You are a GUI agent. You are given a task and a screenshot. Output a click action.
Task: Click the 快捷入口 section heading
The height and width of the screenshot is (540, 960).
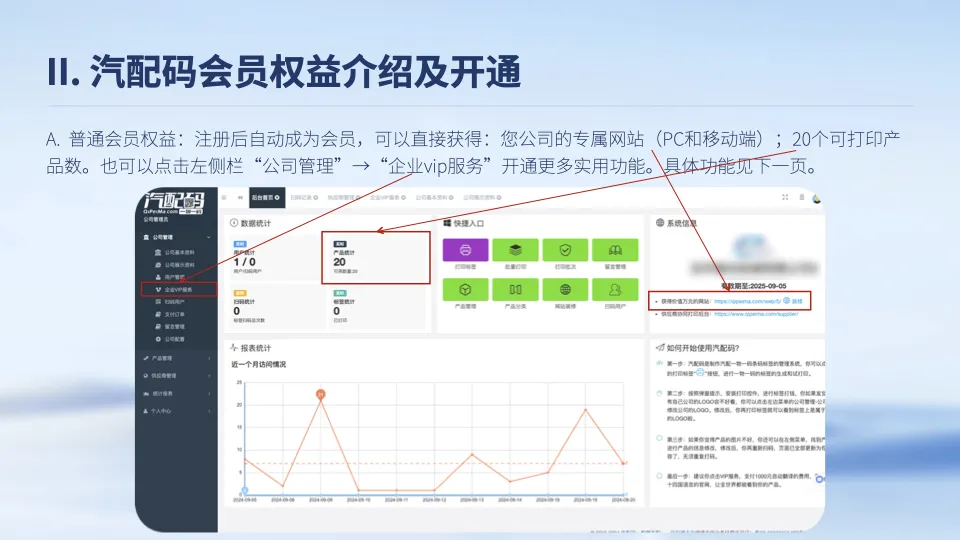pyautogui.click(x=464, y=223)
